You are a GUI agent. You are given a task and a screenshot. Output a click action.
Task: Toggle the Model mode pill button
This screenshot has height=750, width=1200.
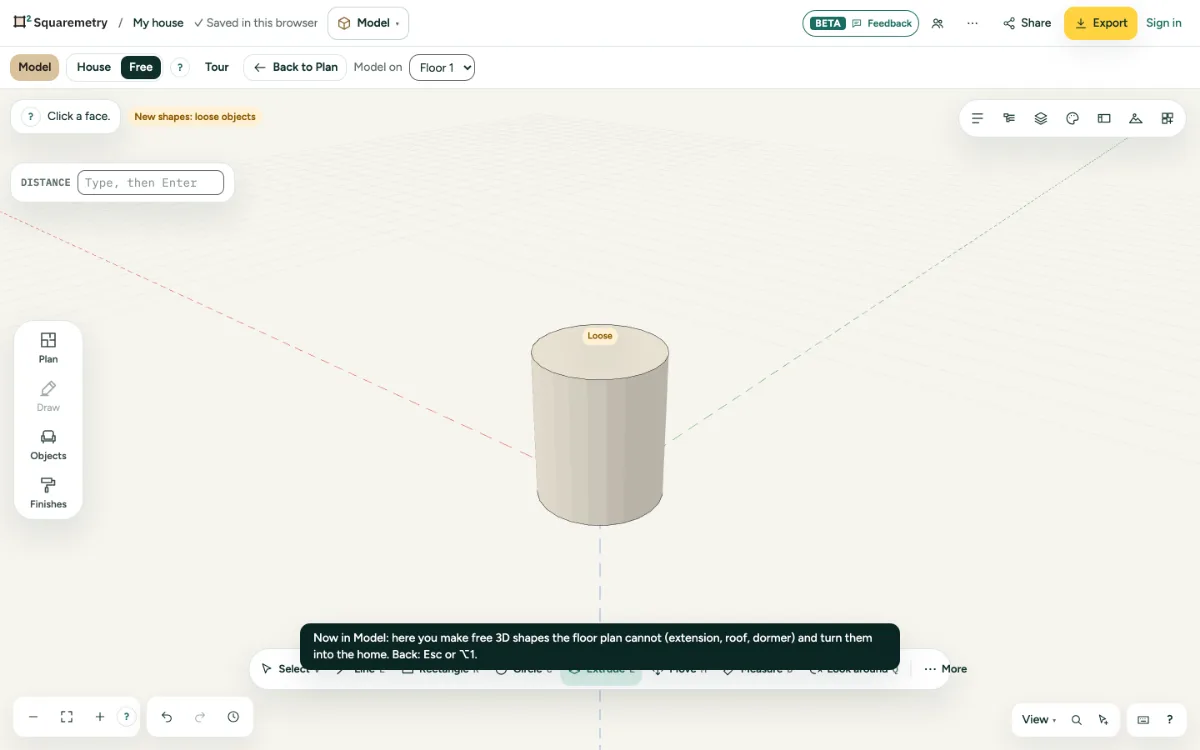click(x=35, y=67)
